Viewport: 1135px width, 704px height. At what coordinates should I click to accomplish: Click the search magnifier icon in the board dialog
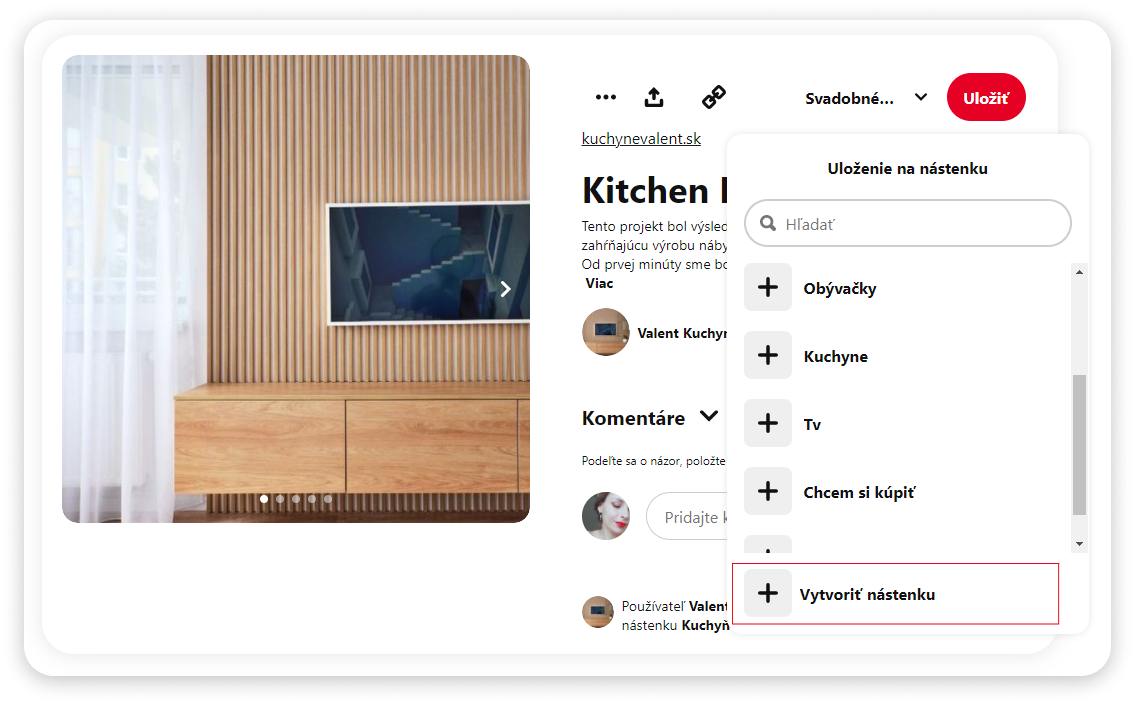[x=768, y=223]
